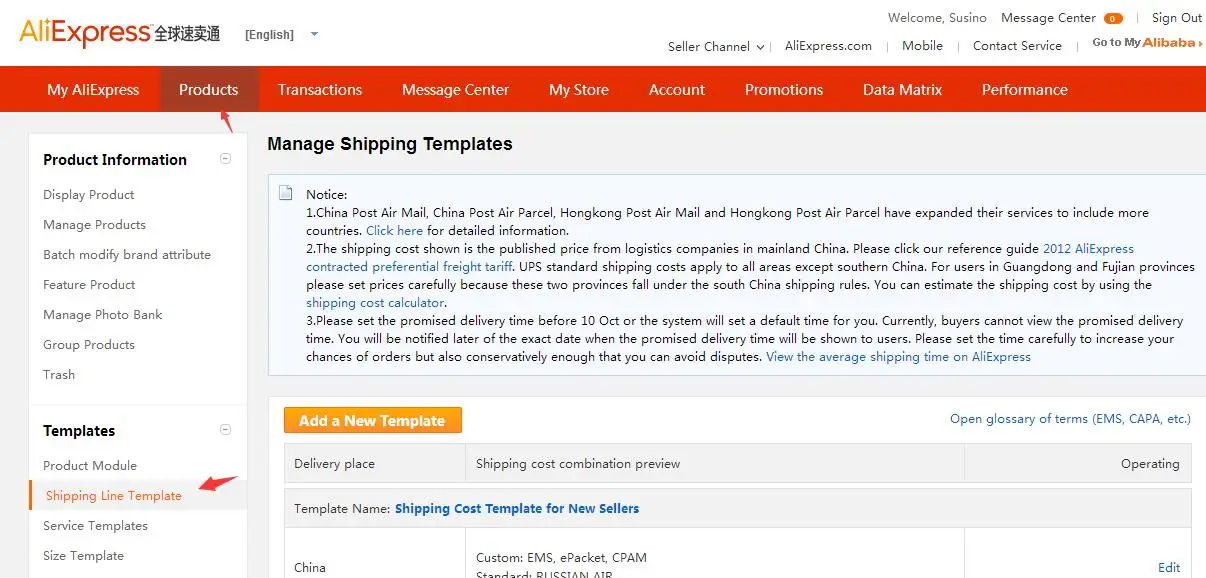Collapse the Templates sidebar section
This screenshot has height=578, width=1206.
tap(225, 430)
